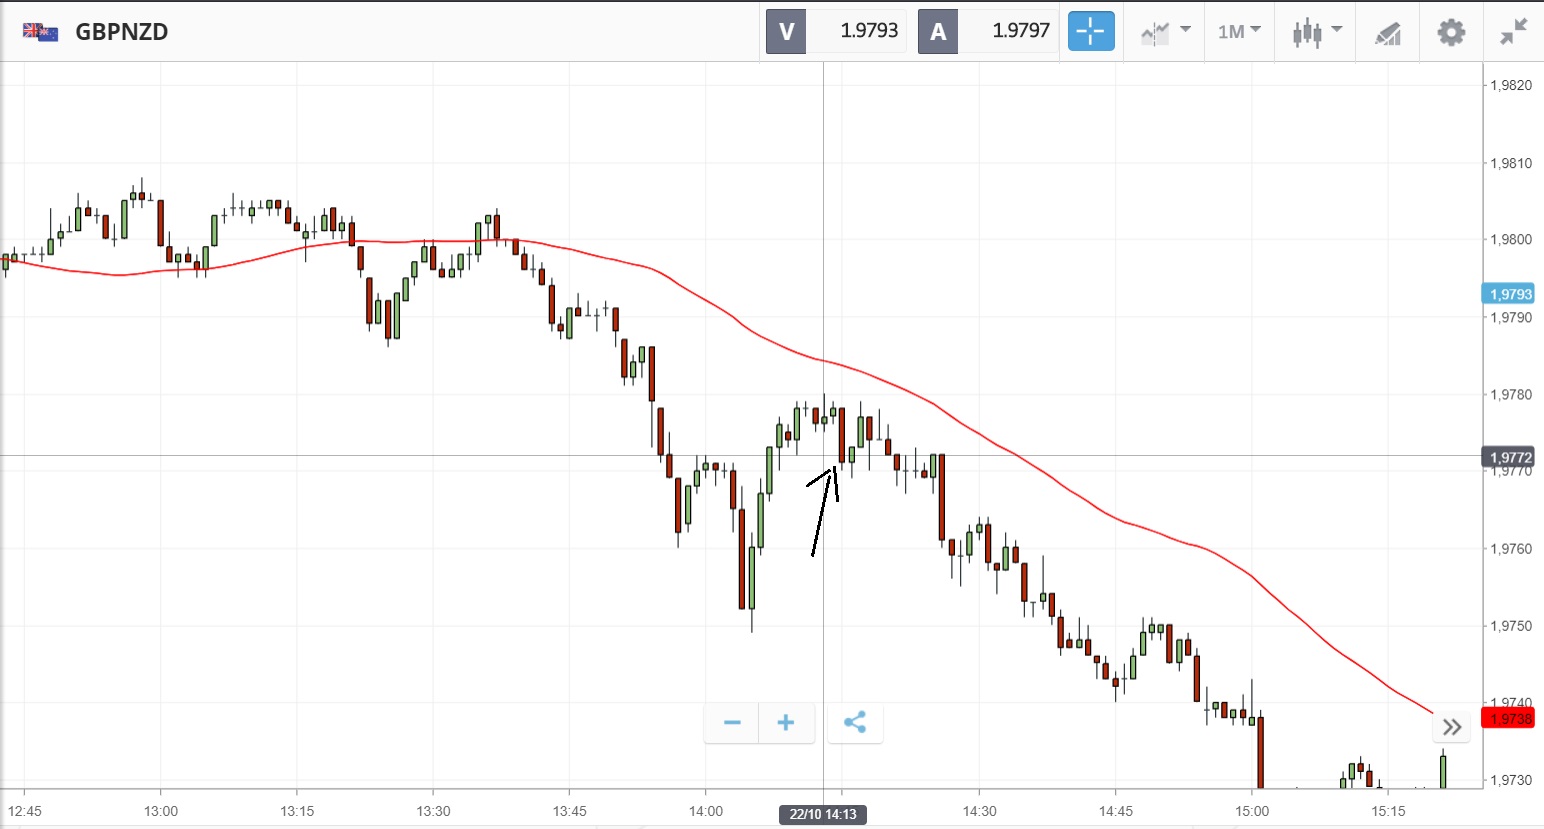Jump to latest candles with double-arrow button
This screenshot has width=1544, height=829.
coord(1452,726)
